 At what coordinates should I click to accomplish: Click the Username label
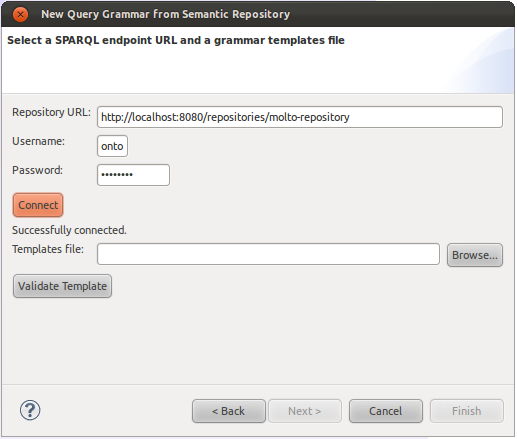pos(38,141)
